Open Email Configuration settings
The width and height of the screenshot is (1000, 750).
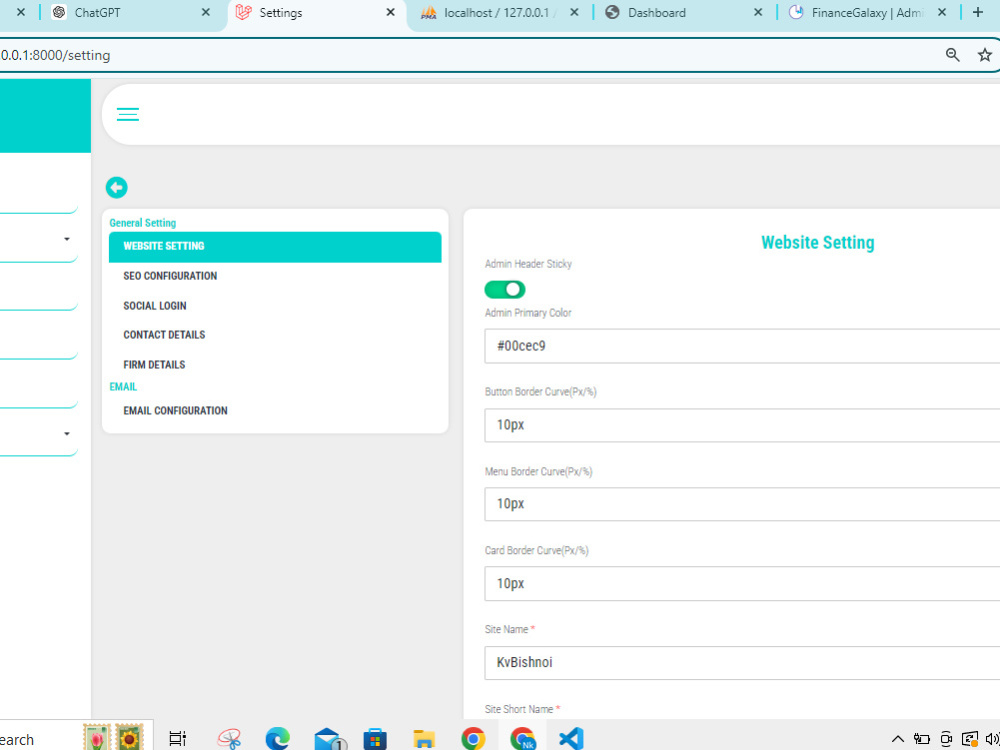[175, 411]
